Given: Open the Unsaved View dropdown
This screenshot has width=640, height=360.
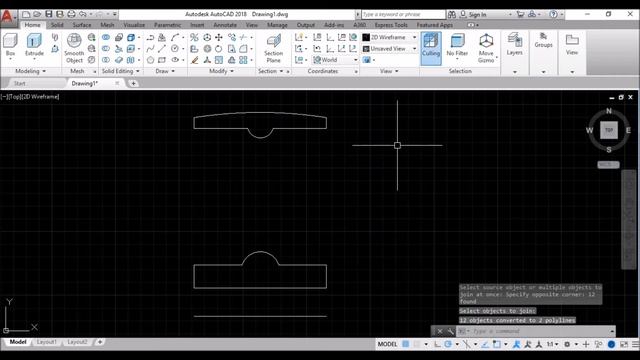Looking at the screenshot, I should [414, 49].
